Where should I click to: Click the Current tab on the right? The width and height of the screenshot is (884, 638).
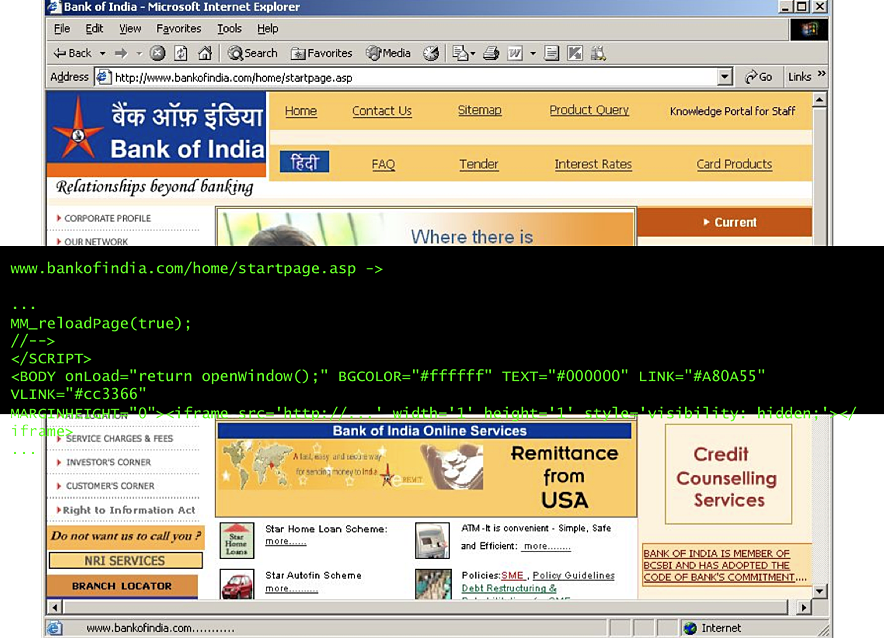click(x=724, y=222)
